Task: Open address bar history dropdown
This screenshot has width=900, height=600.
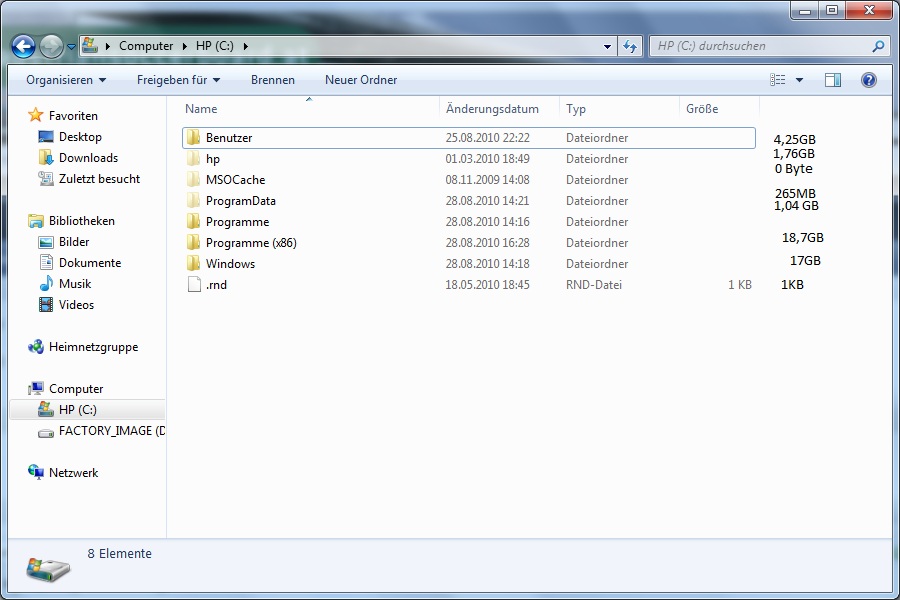Action: [x=607, y=47]
